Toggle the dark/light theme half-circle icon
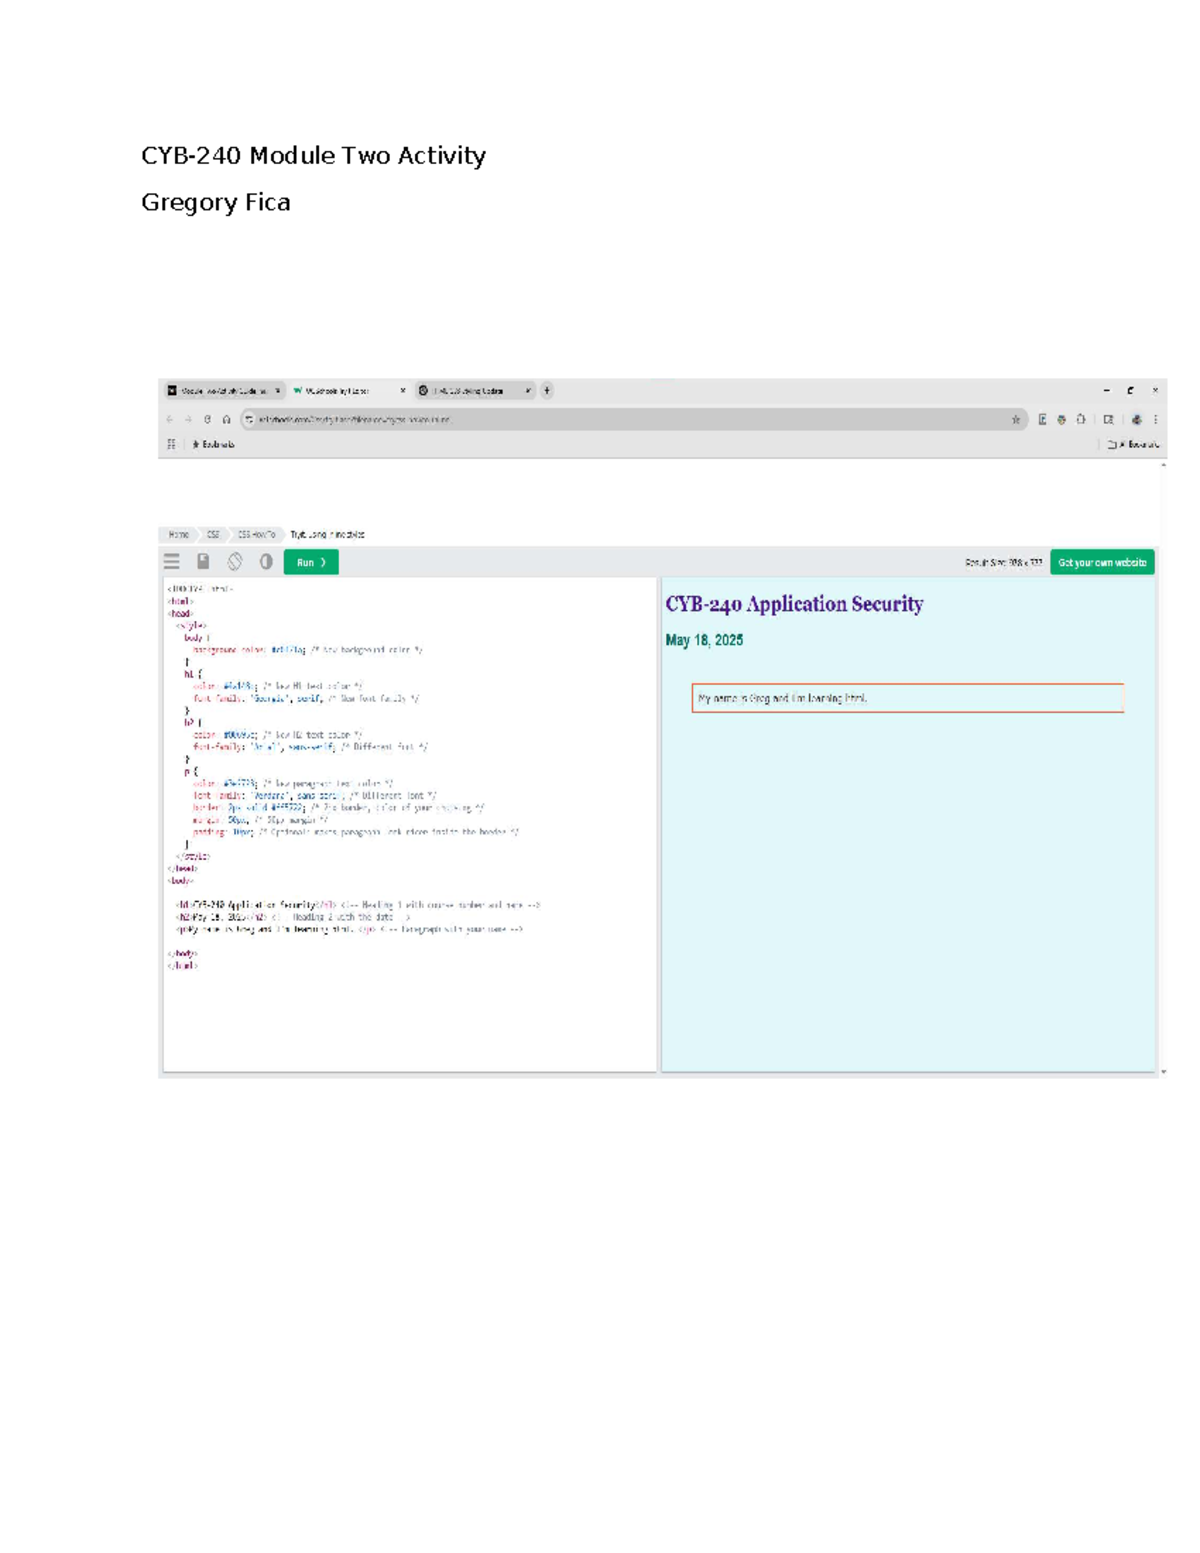Viewport: 1200px width, 1553px height. (266, 562)
